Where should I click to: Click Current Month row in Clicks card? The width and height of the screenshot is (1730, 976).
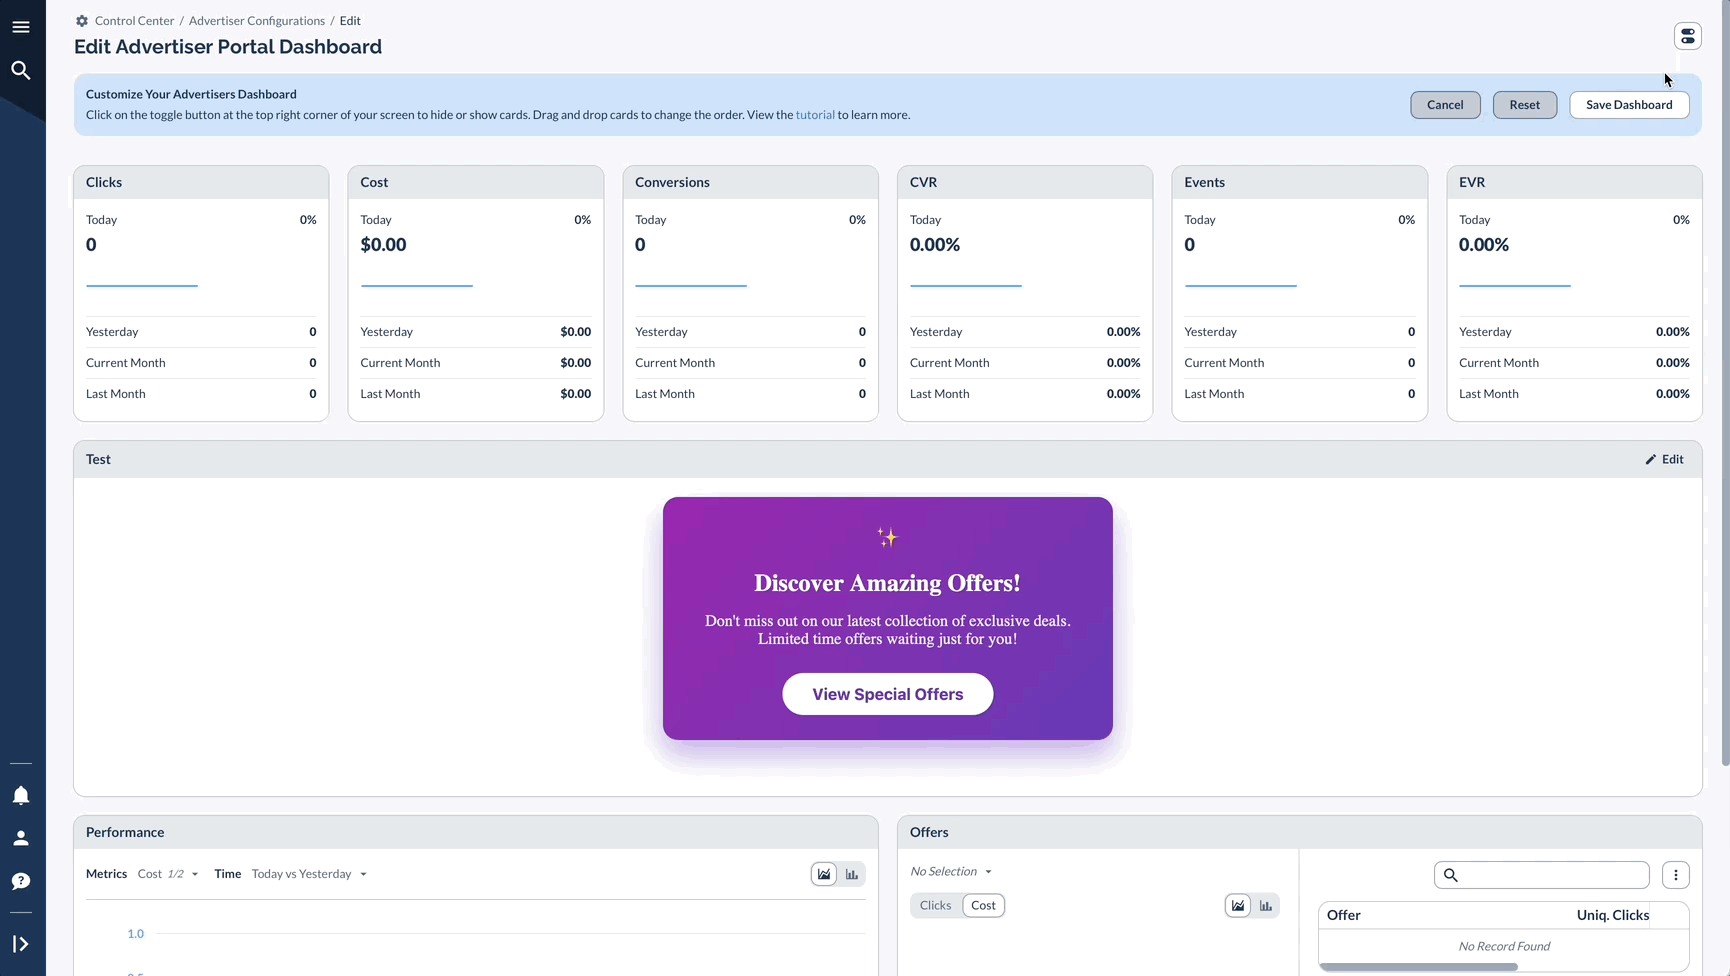pyautogui.click(x=201, y=363)
